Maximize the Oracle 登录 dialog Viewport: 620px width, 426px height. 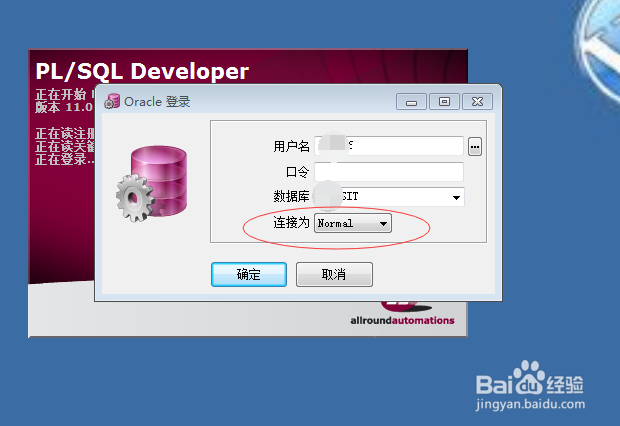pos(444,102)
